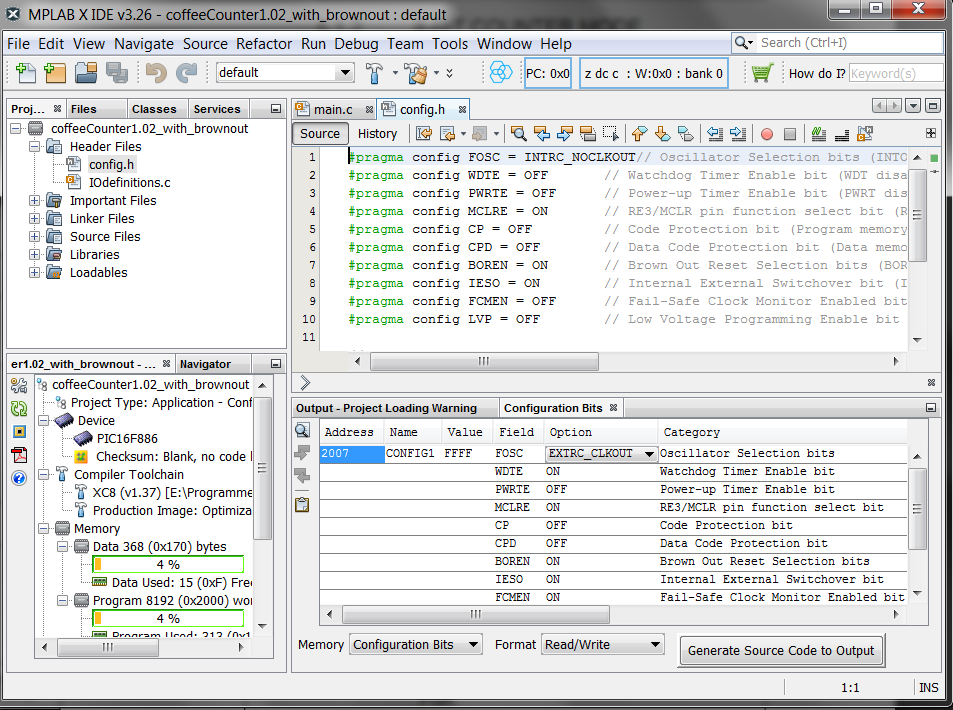Image resolution: width=953 pixels, height=710 pixels.
Task: Click the Undo arrow icon
Action: 156,73
